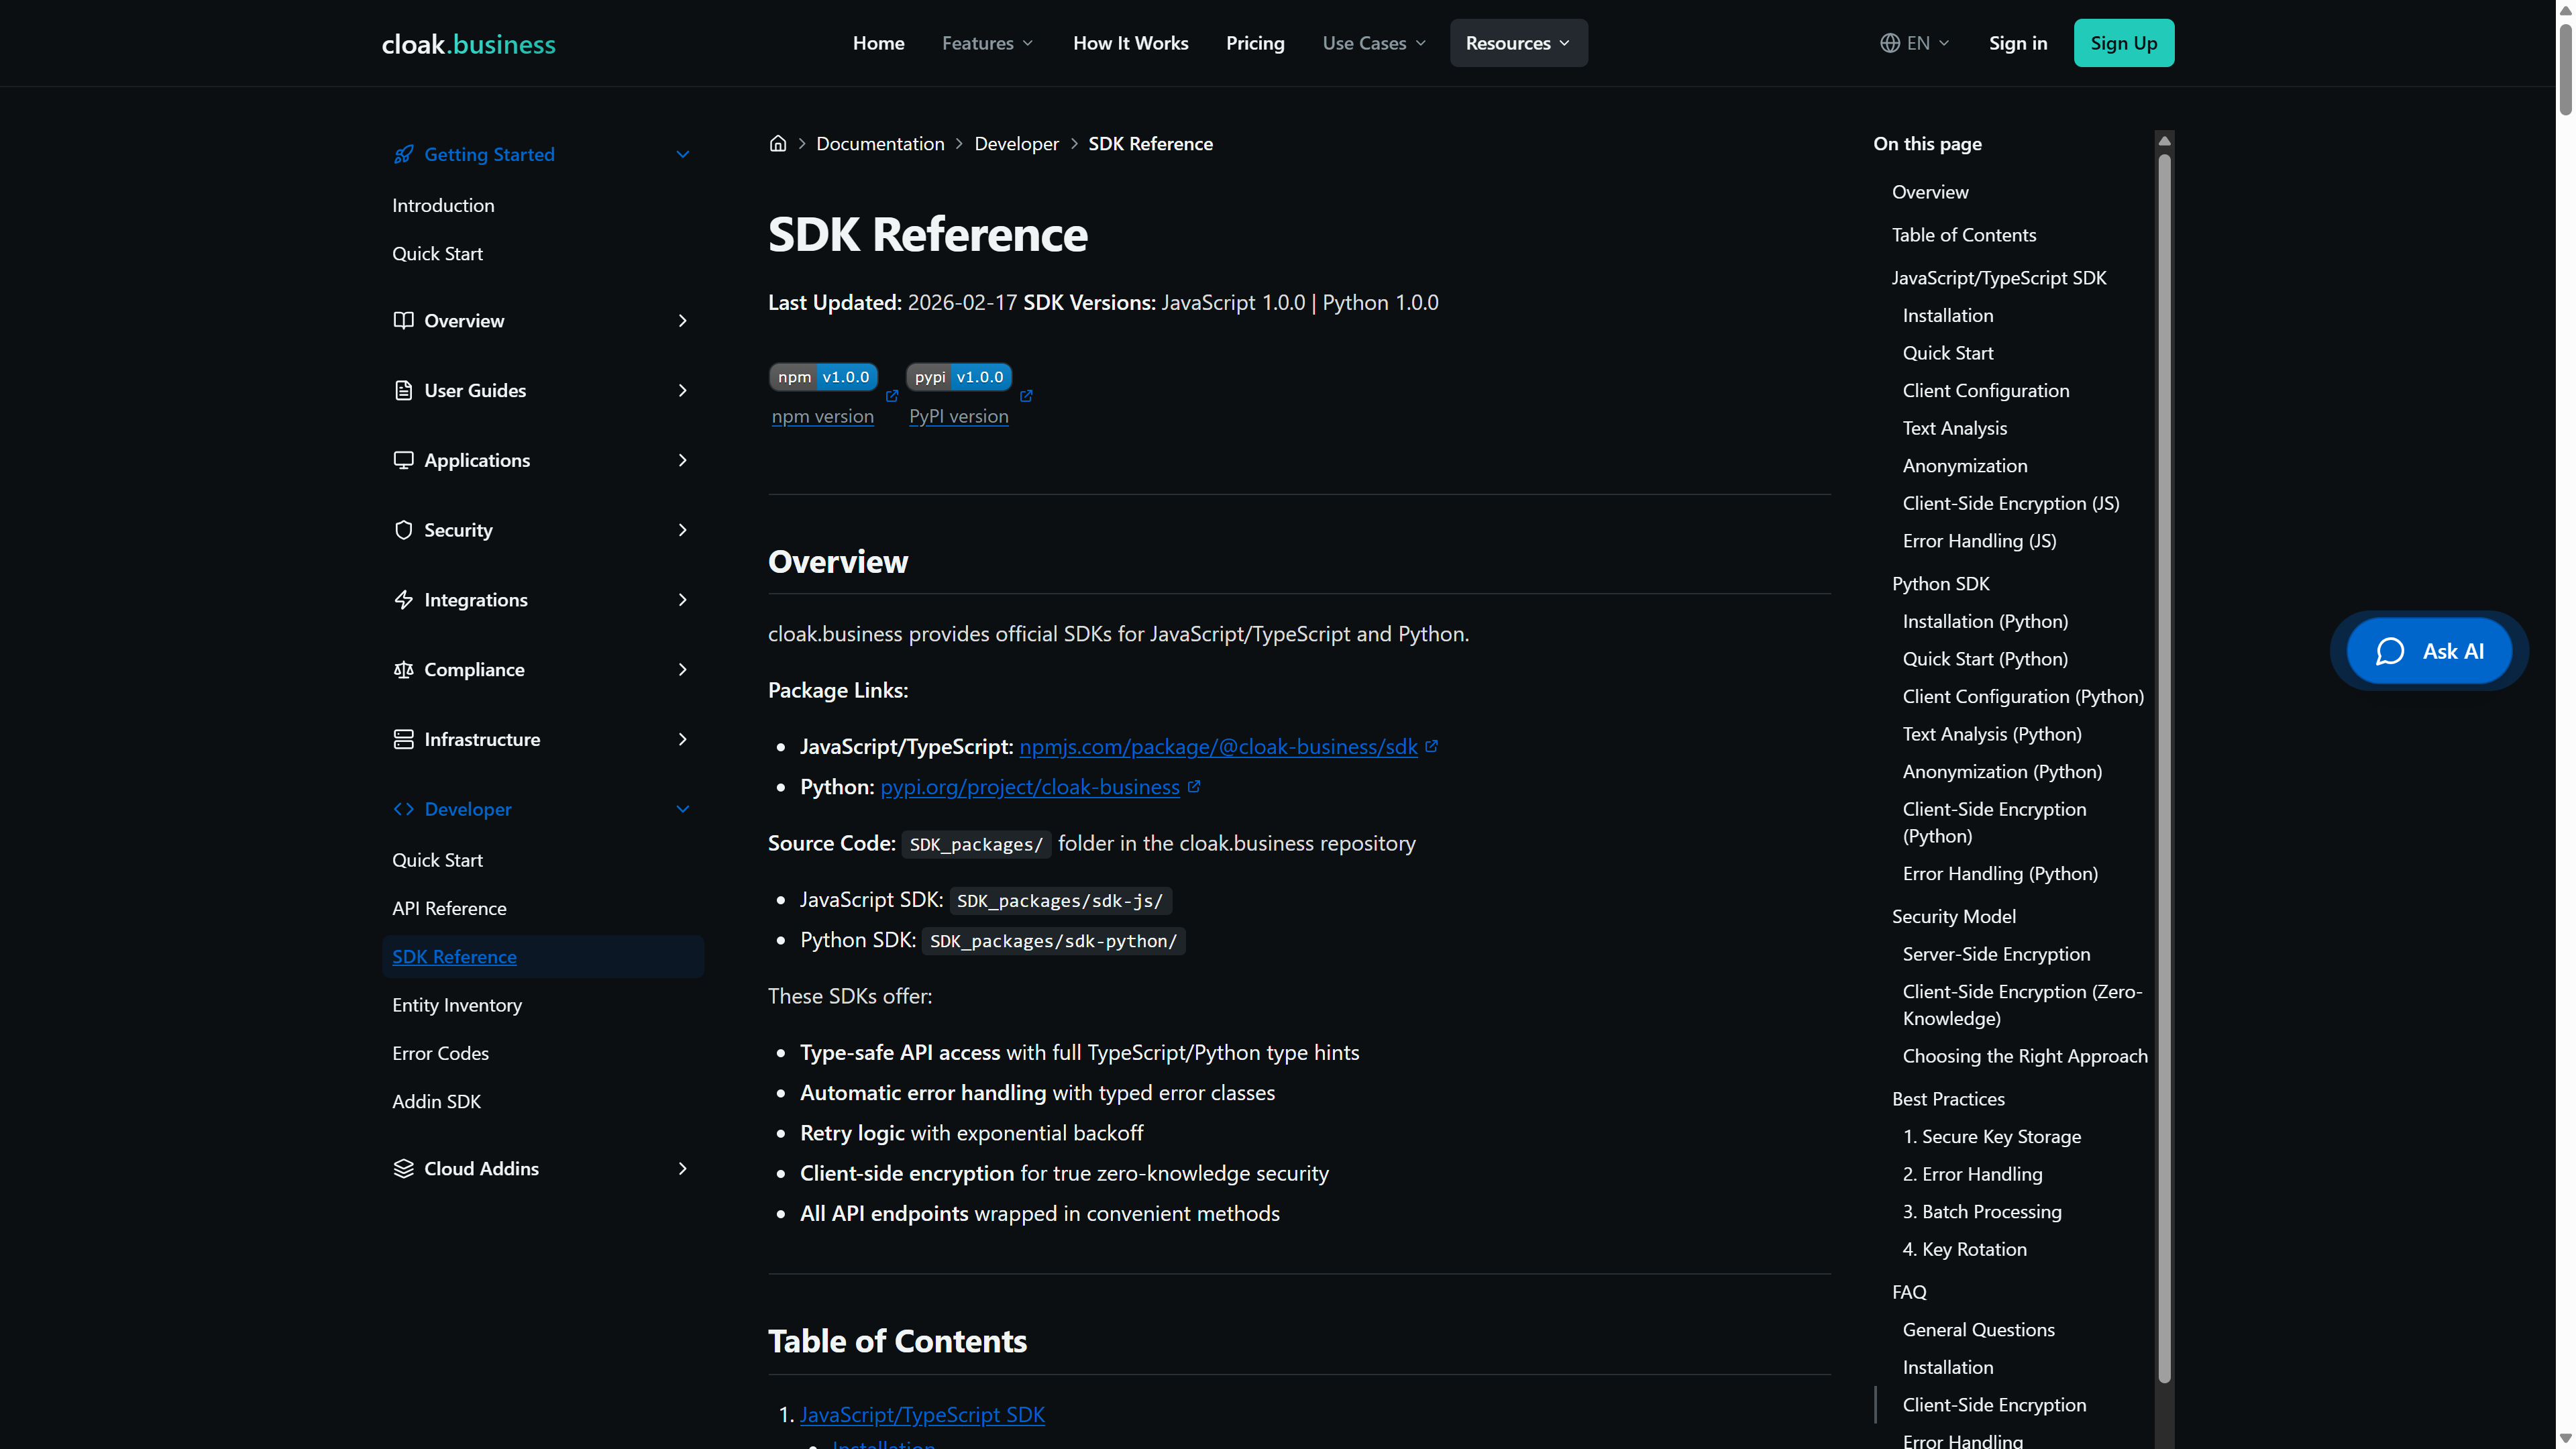Click the Applications monitor icon
Screen dimensions: 2576x1449
(403, 460)
